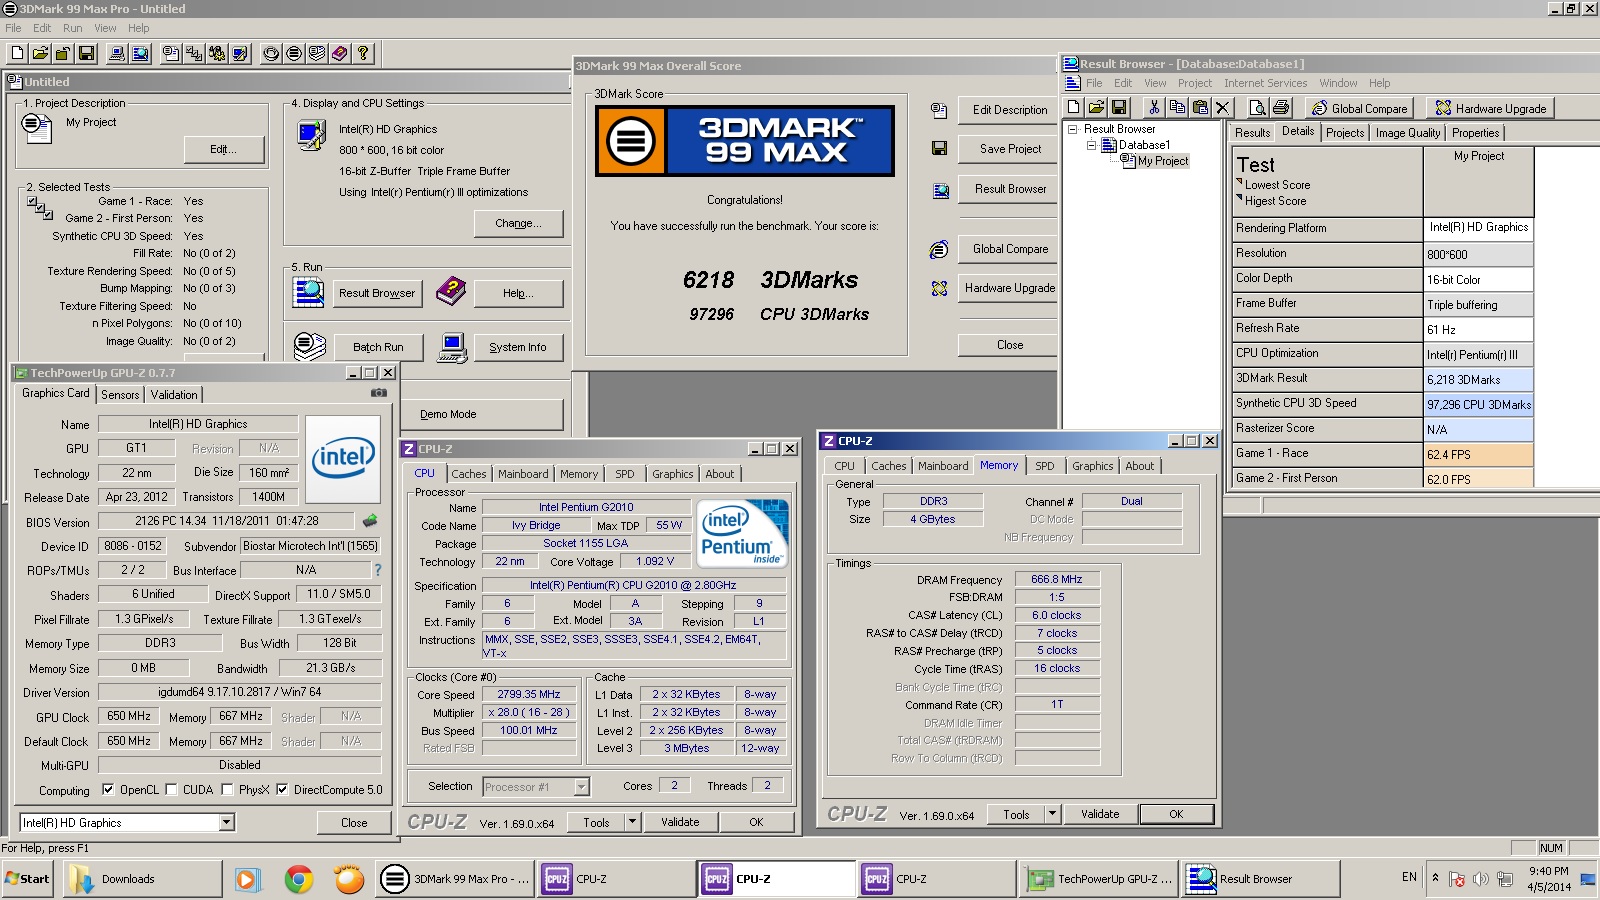Open Intel(R) HD Graphics card dropdown in GPU-Z
This screenshot has height=900, width=1600.
[226, 822]
